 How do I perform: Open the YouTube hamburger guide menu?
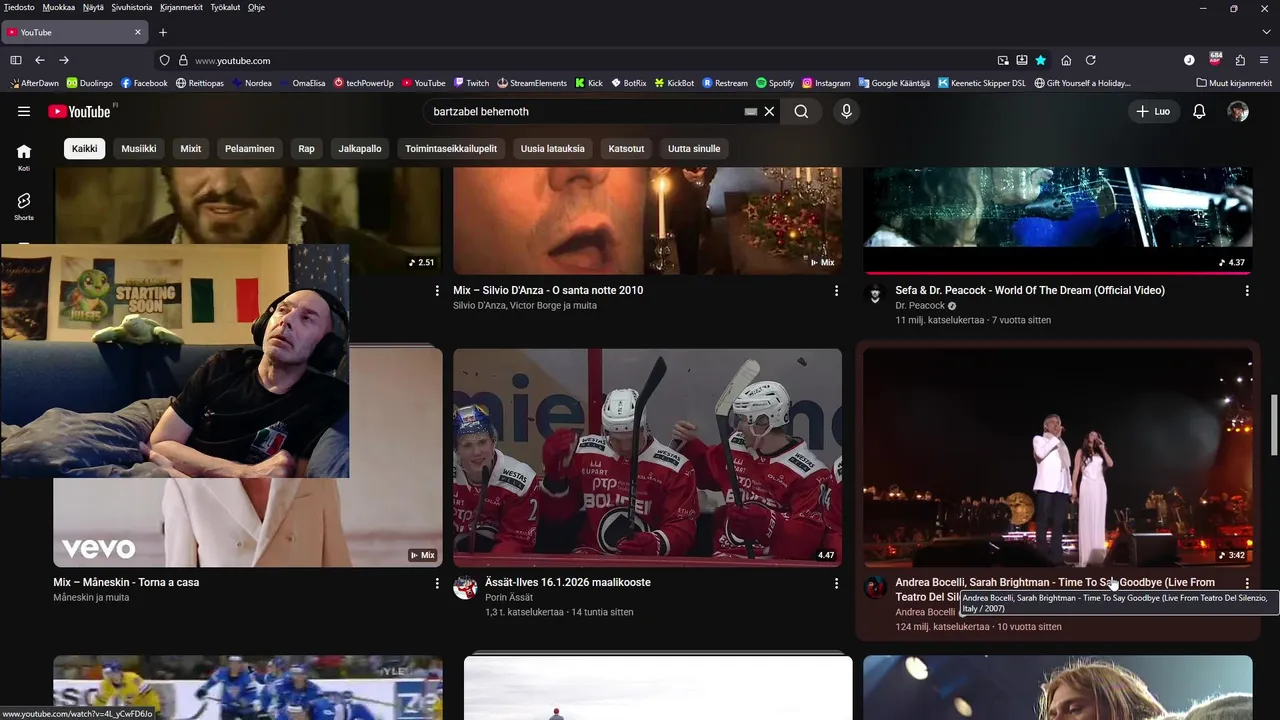(x=24, y=111)
